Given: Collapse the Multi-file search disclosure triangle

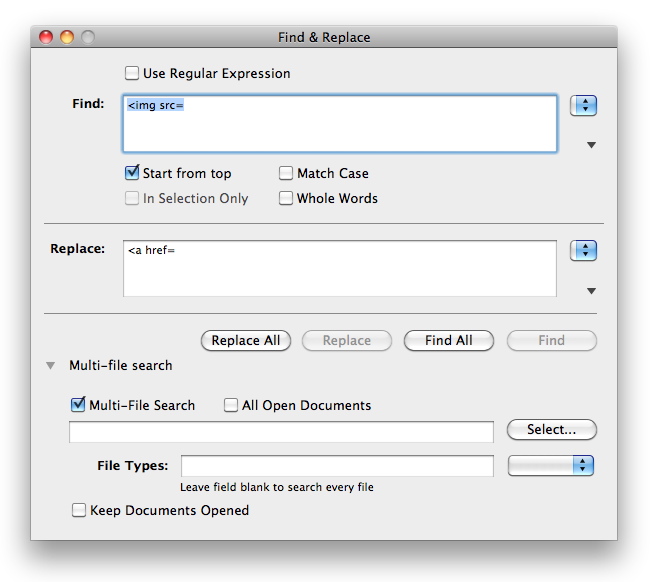Looking at the screenshot, I should pyautogui.click(x=51, y=366).
